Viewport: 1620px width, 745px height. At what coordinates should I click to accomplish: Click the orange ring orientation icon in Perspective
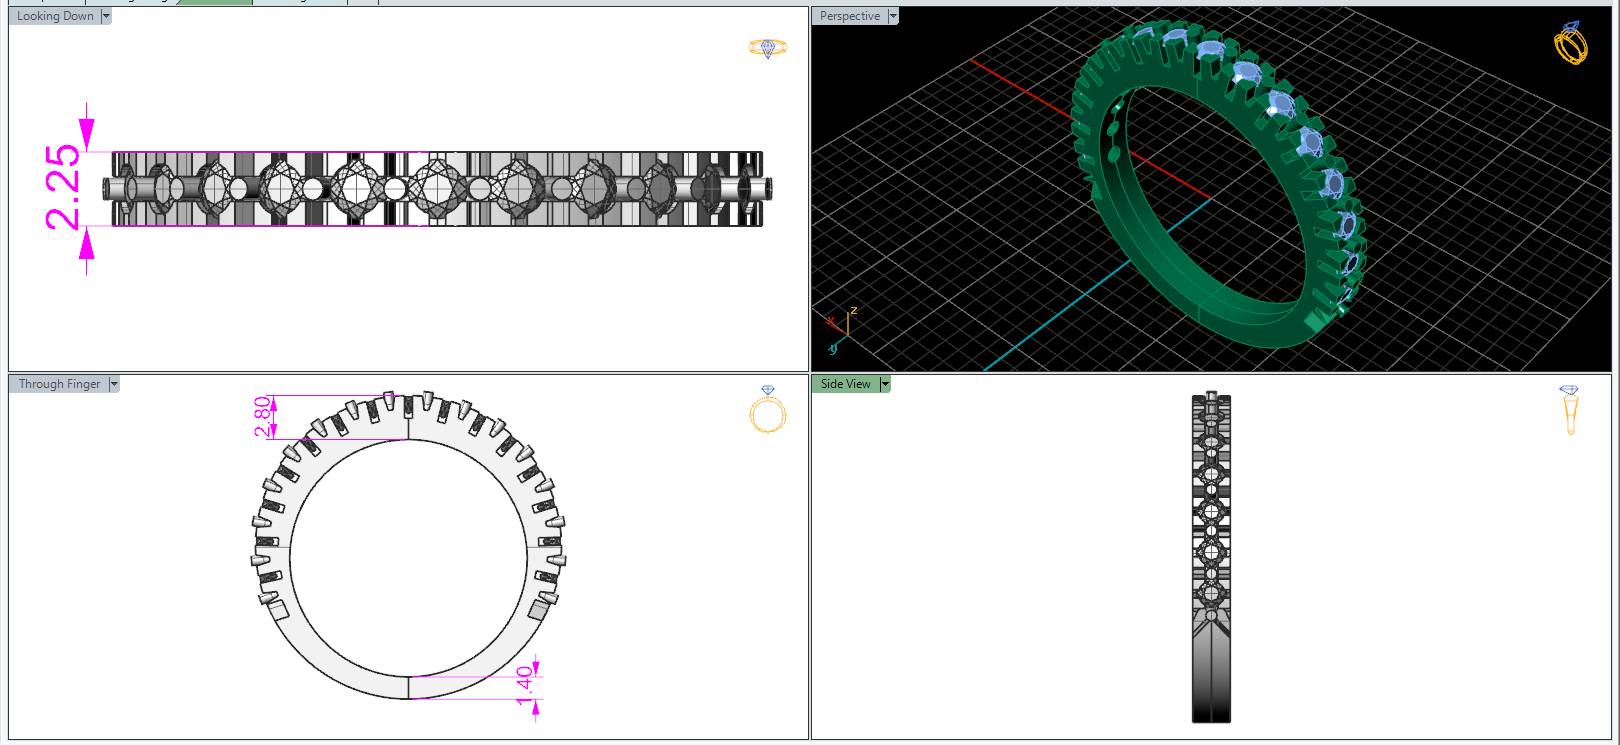pos(1571,43)
